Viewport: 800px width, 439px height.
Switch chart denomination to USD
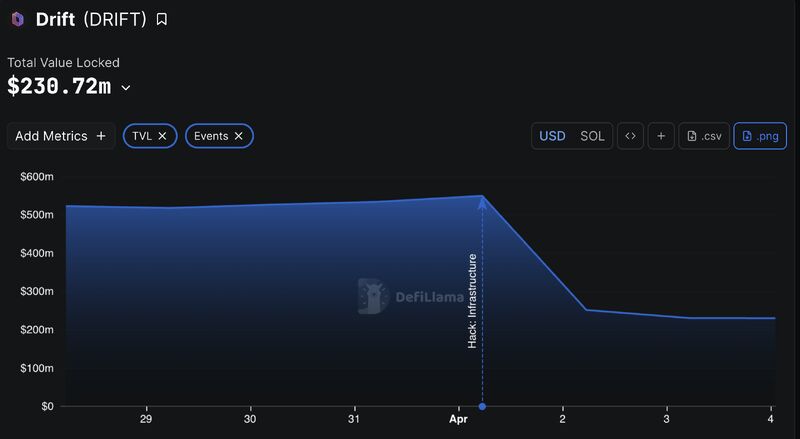tap(552, 136)
